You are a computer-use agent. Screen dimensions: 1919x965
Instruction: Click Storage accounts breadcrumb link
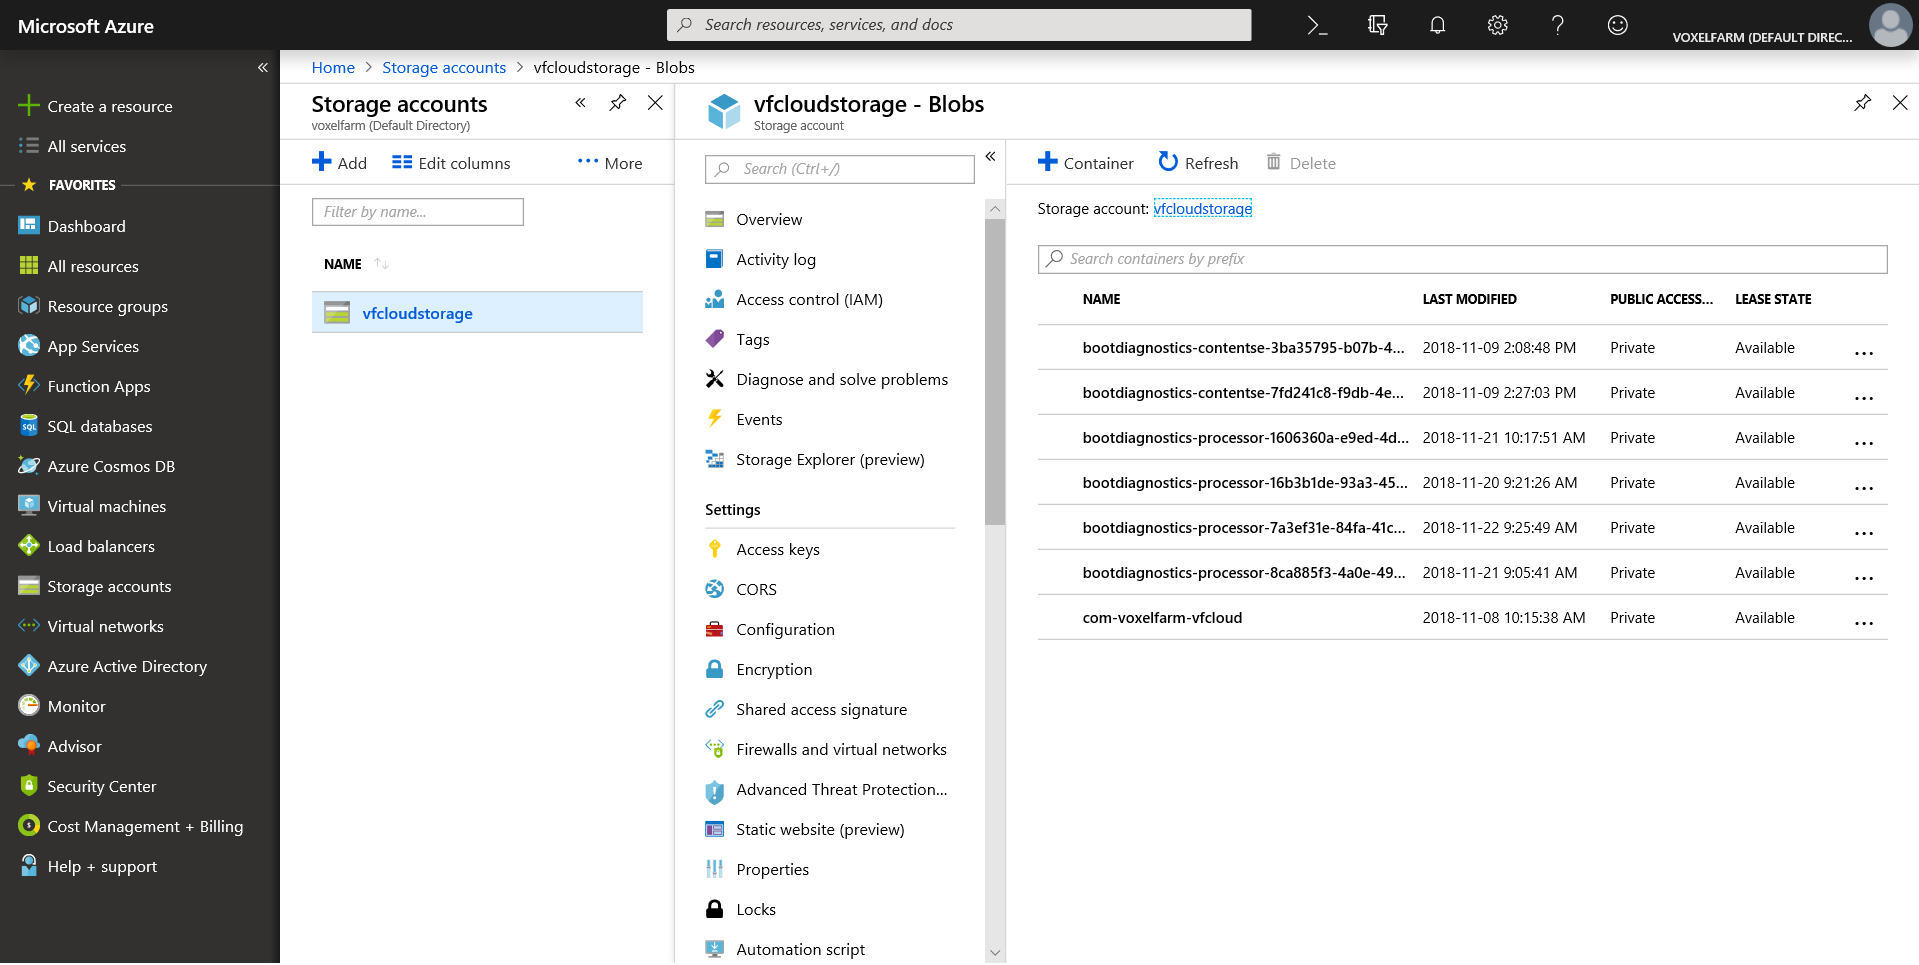tap(444, 67)
